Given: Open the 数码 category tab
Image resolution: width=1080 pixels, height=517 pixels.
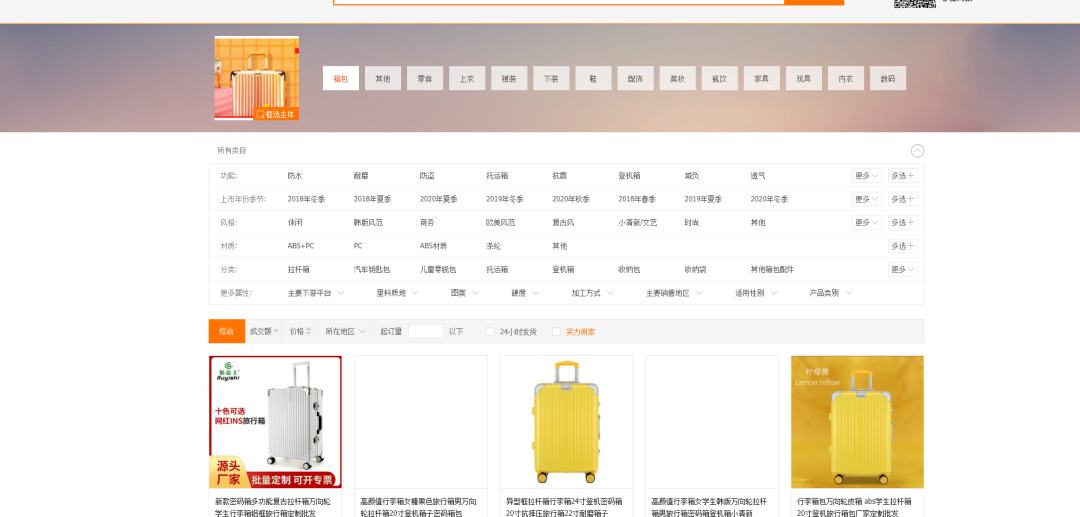Looking at the screenshot, I should pyautogui.click(x=888, y=78).
